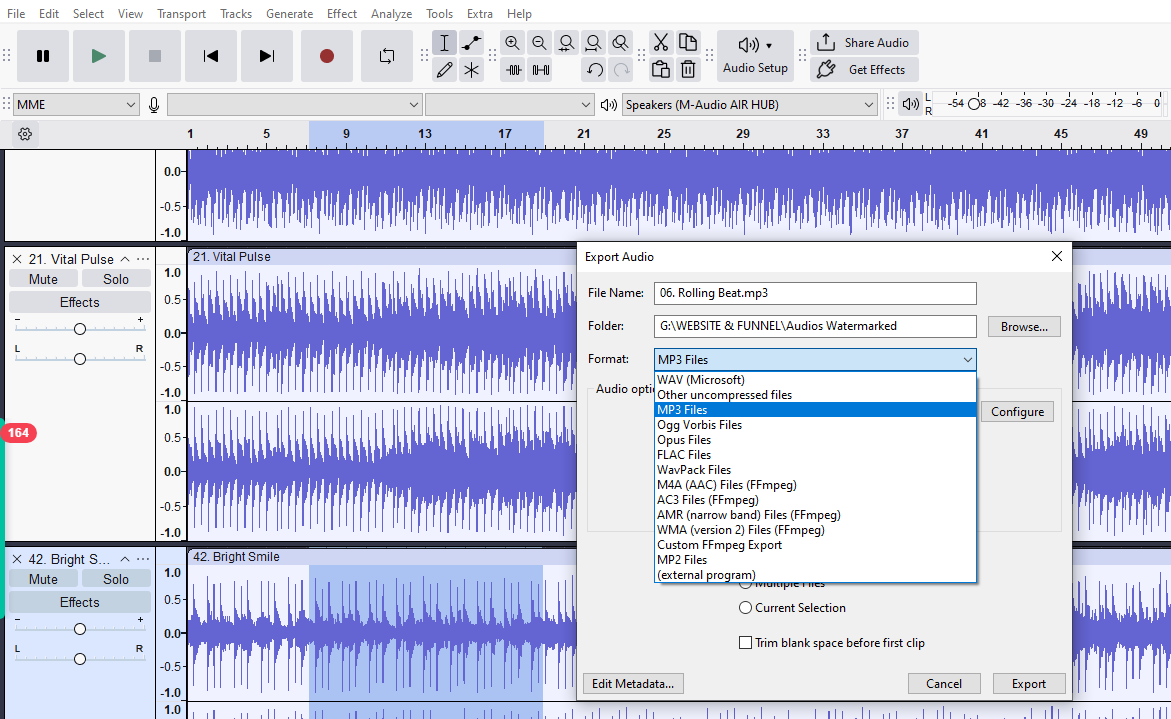This screenshot has height=719, width=1171.
Task: Undo the last action
Action: point(594,70)
